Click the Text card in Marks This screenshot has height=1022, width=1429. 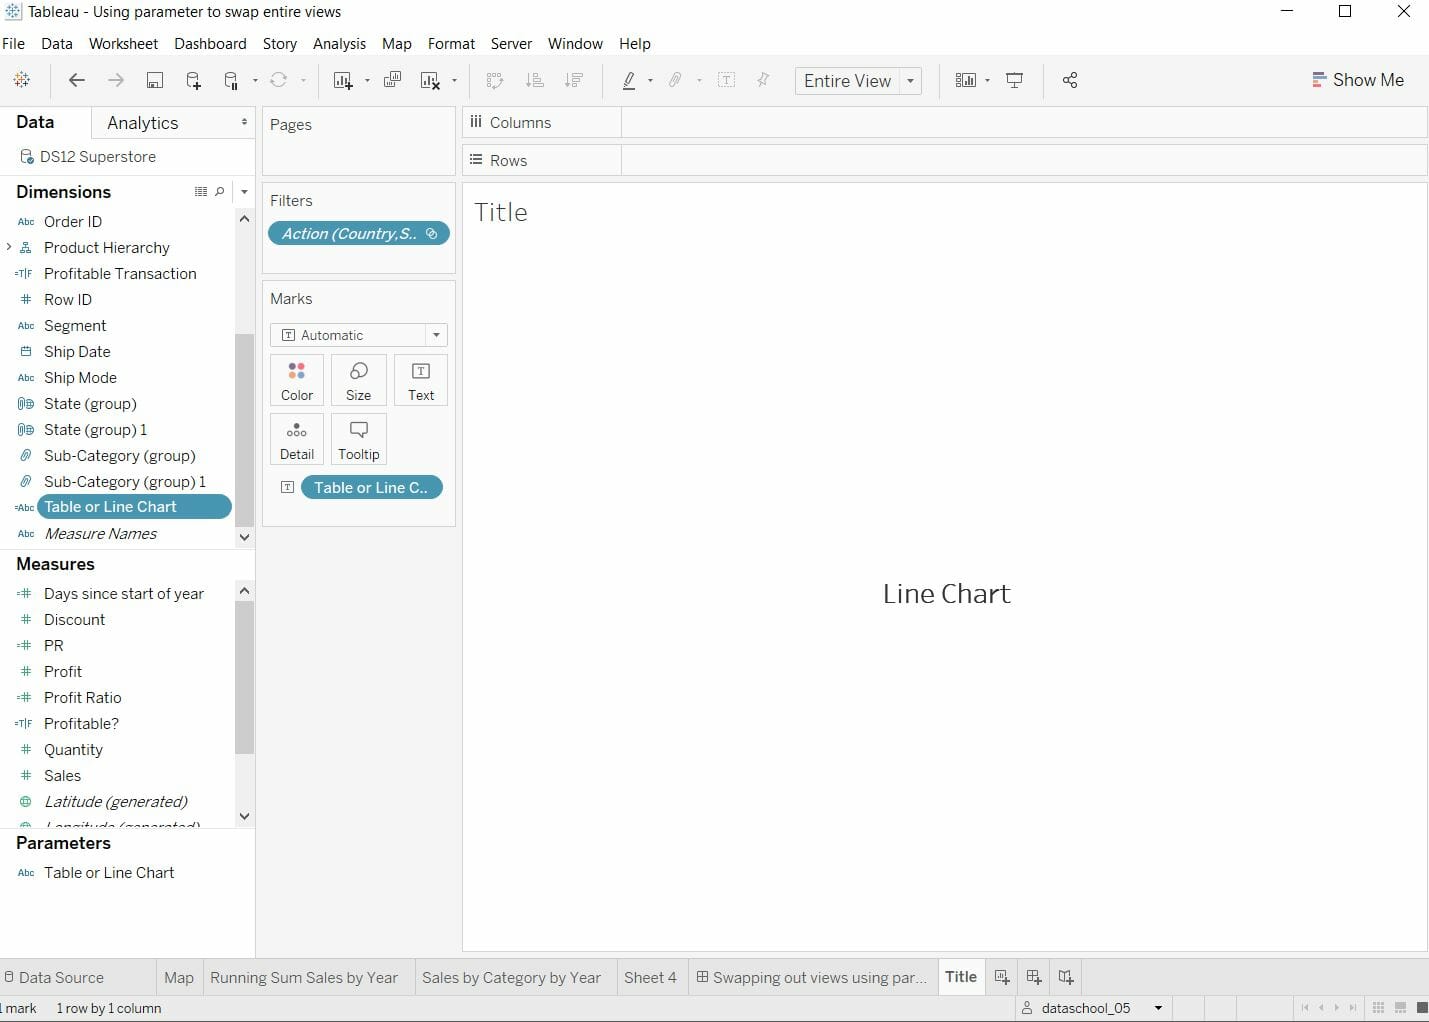click(x=421, y=380)
